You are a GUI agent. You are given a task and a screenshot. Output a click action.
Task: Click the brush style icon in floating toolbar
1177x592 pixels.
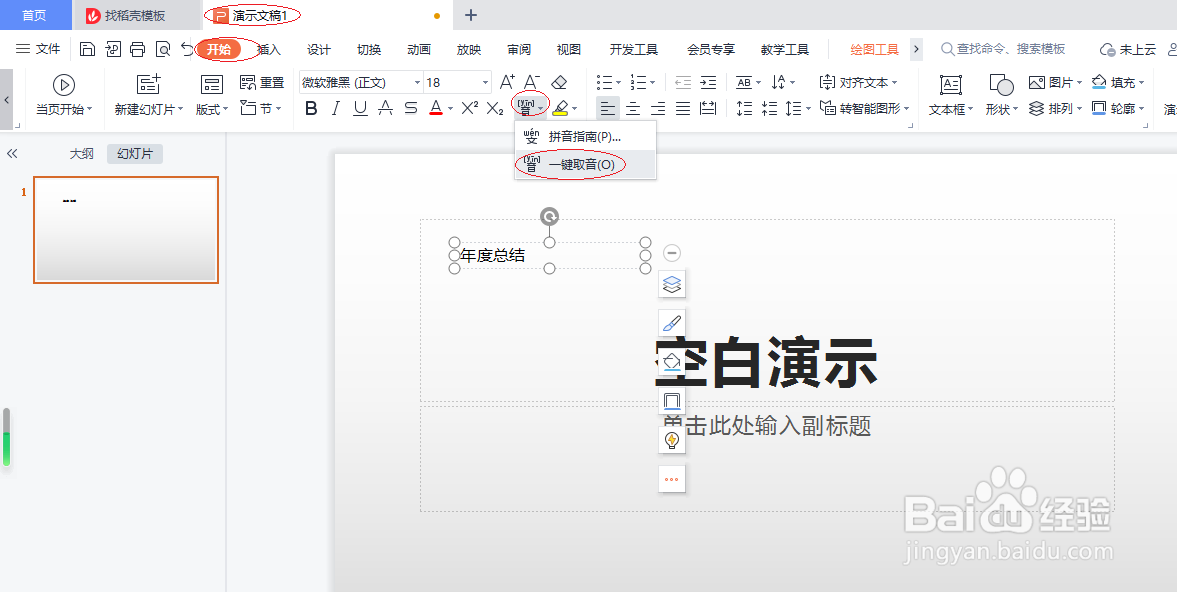(672, 323)
